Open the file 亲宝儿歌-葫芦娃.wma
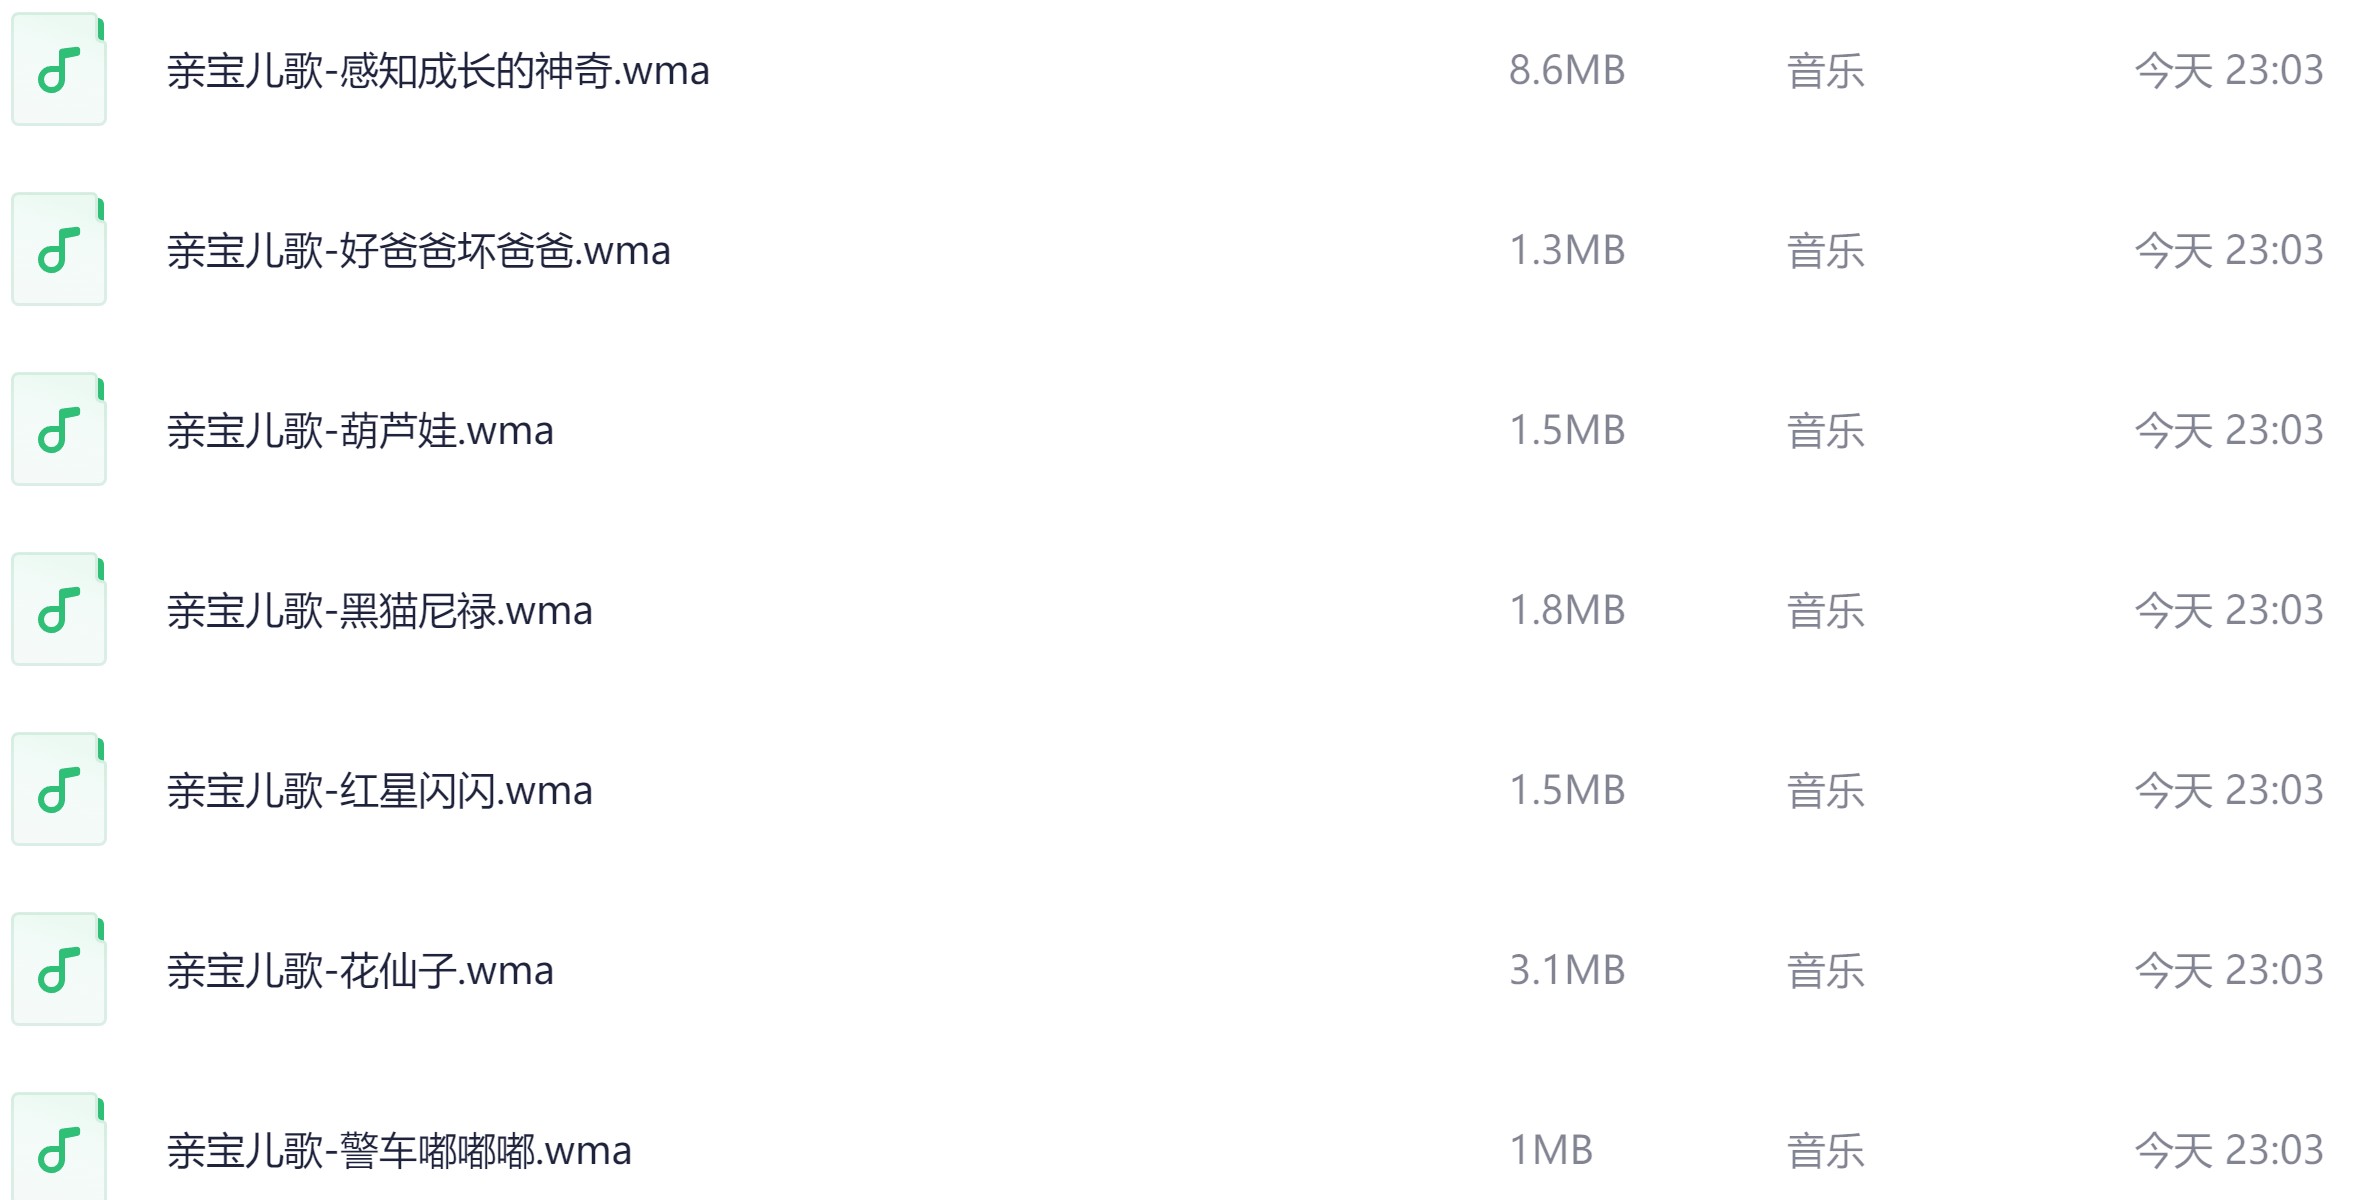Viewport: 2361px width, 1200px height. [360, 429]
